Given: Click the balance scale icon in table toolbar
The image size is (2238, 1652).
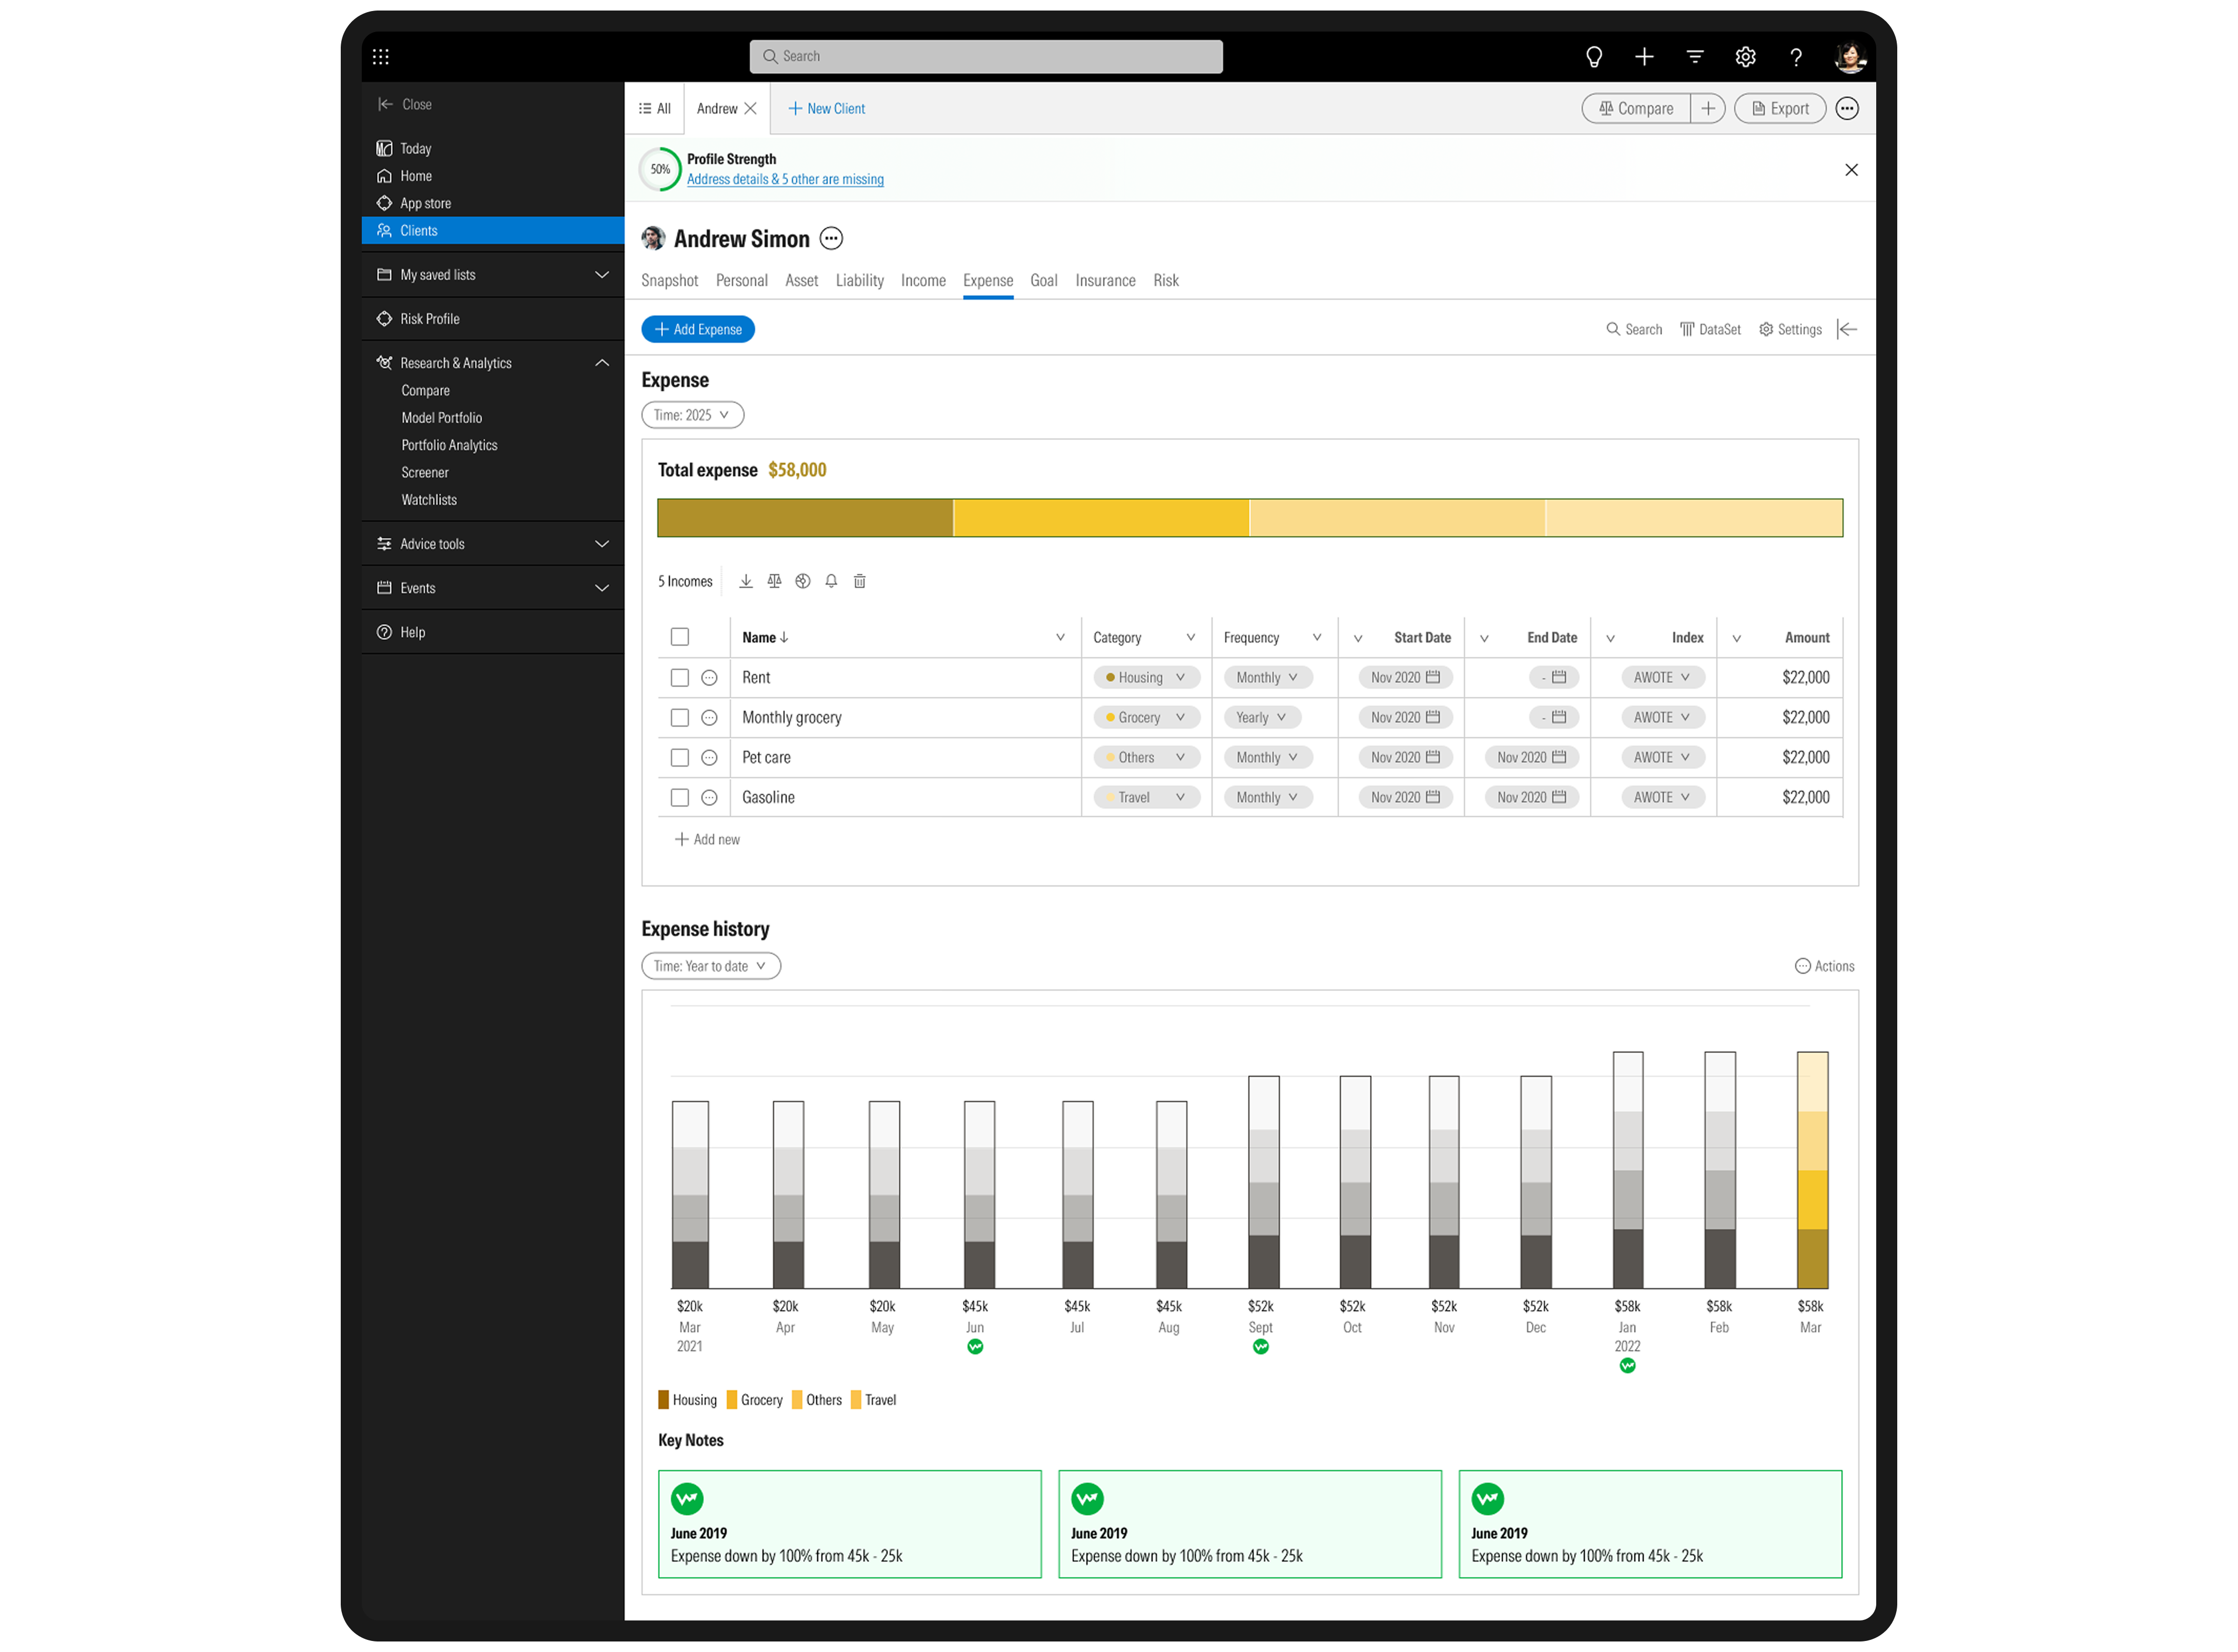Looking at the screenshot, I should coord(774,581).
